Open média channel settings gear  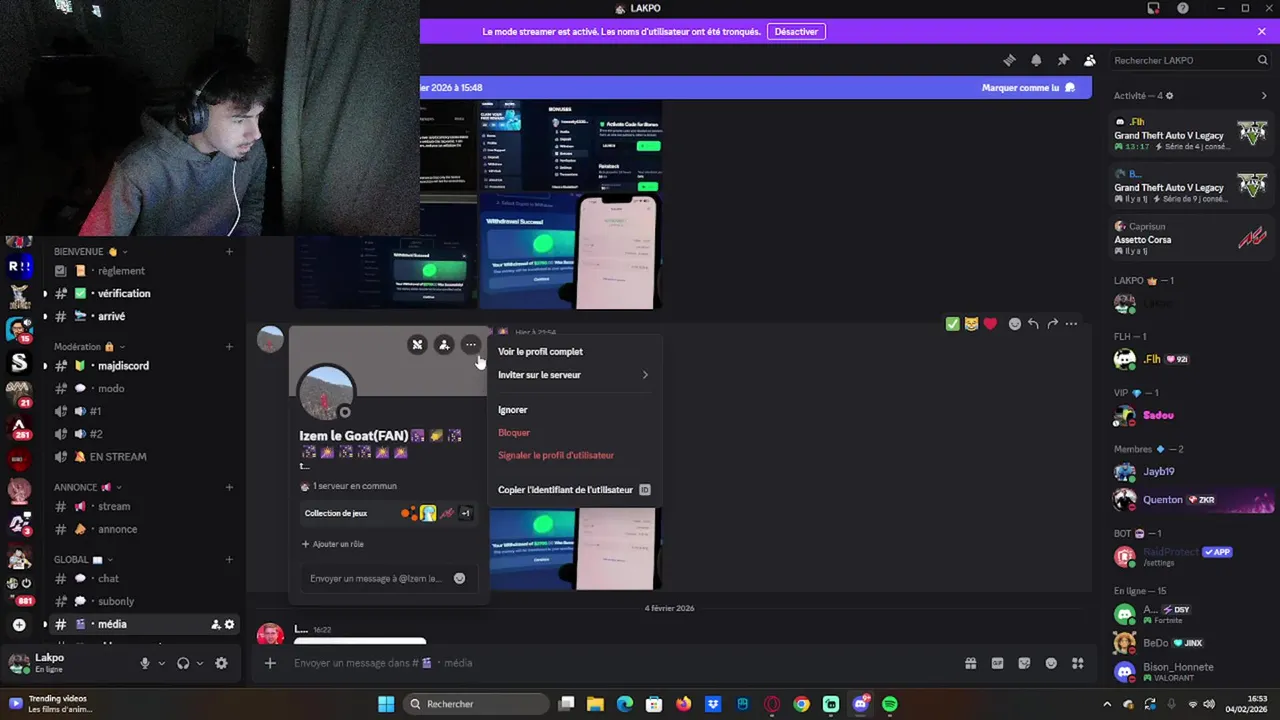[229, 624]
